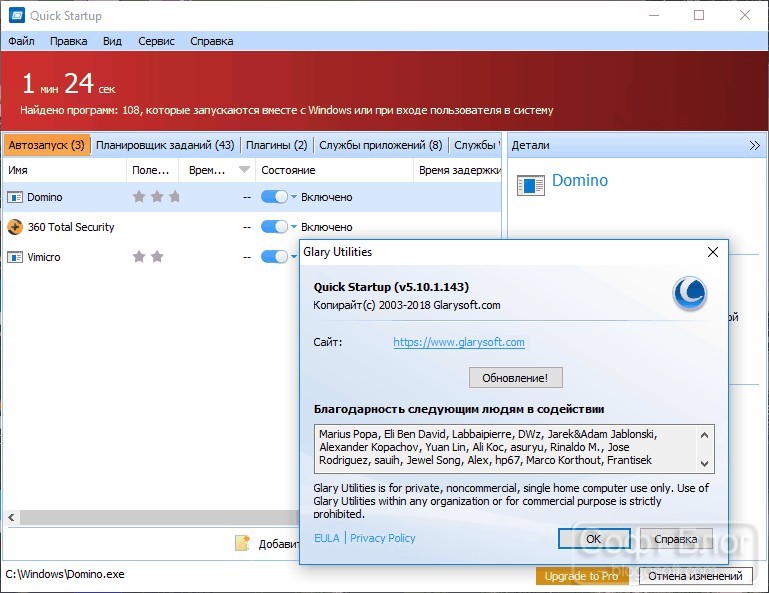Click the Обновление! button
This screenshot has height=593, width=769.
click(x=515, y=378)
